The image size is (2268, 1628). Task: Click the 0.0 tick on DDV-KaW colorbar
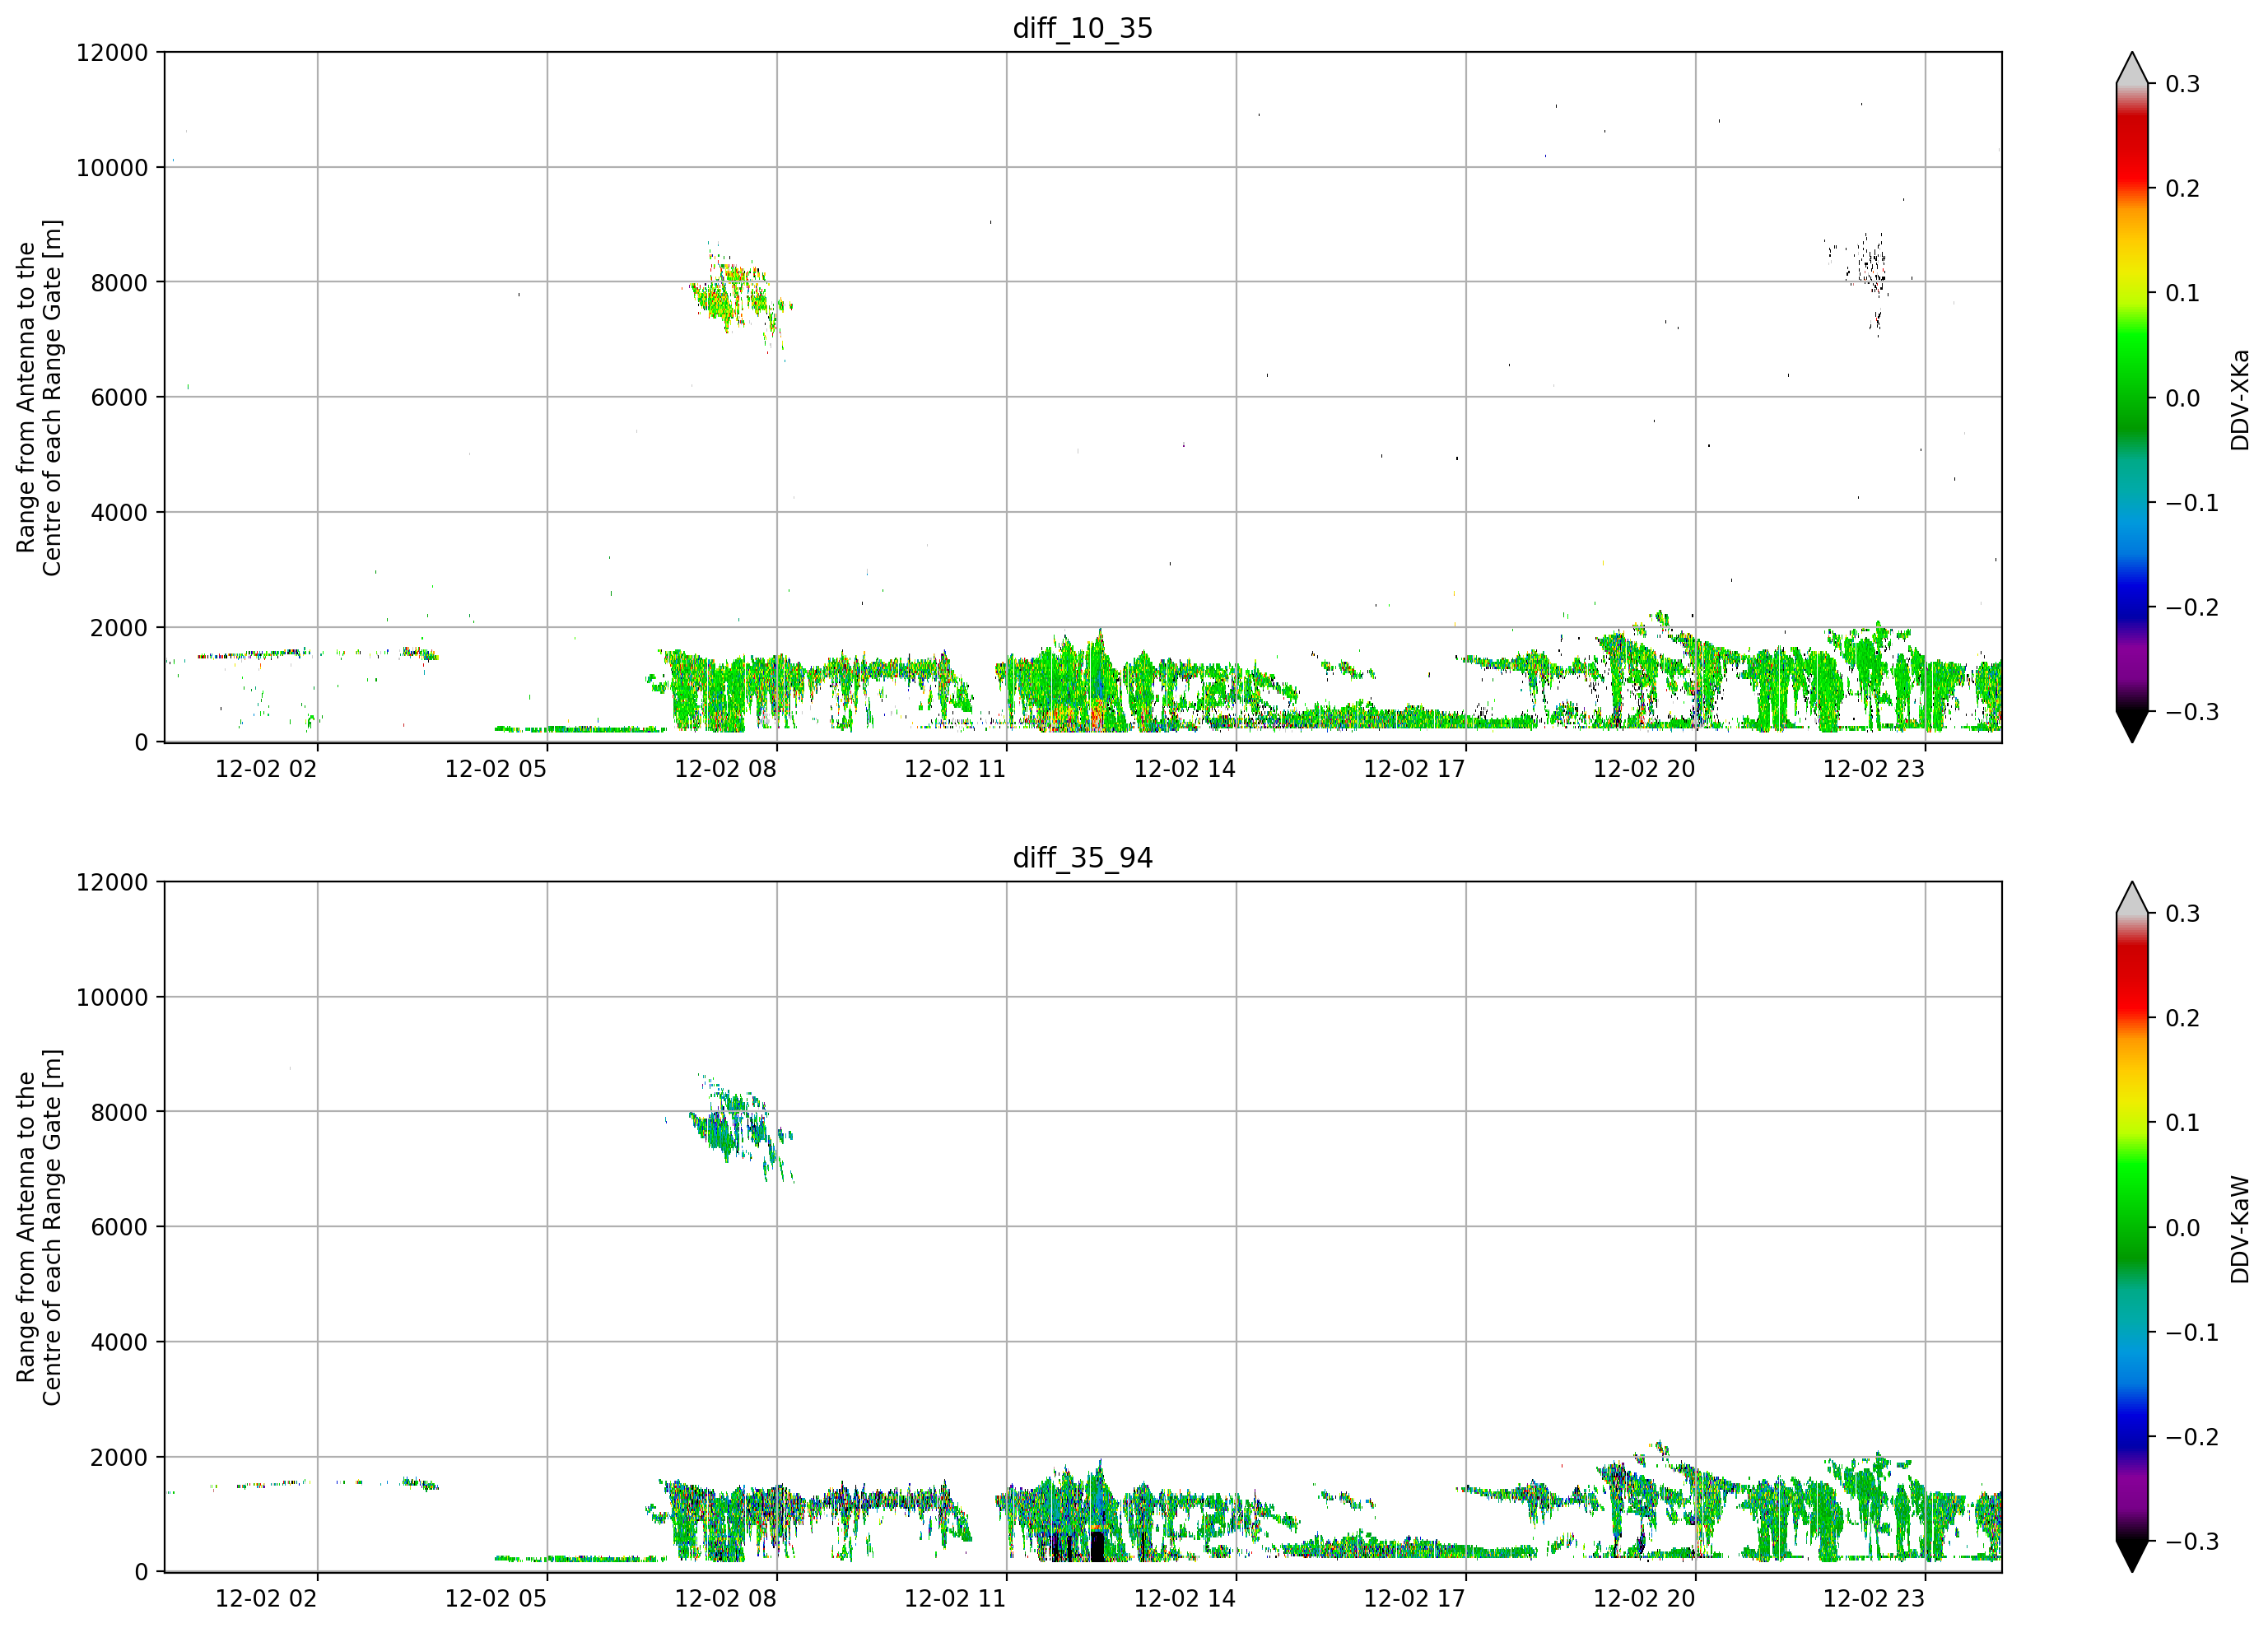pyautogui.click(x=2182, y=1228)
